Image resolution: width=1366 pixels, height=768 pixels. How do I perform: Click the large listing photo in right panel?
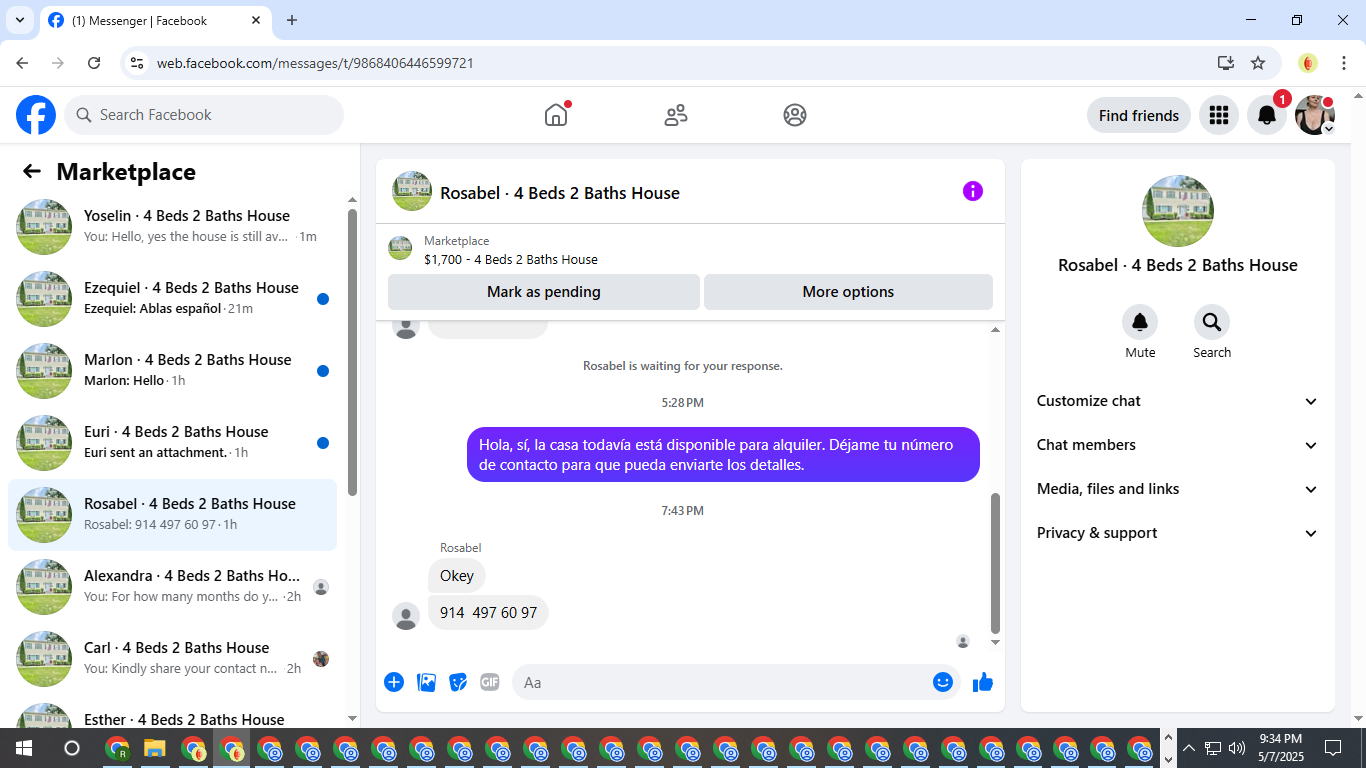(x=1178, y=211)
